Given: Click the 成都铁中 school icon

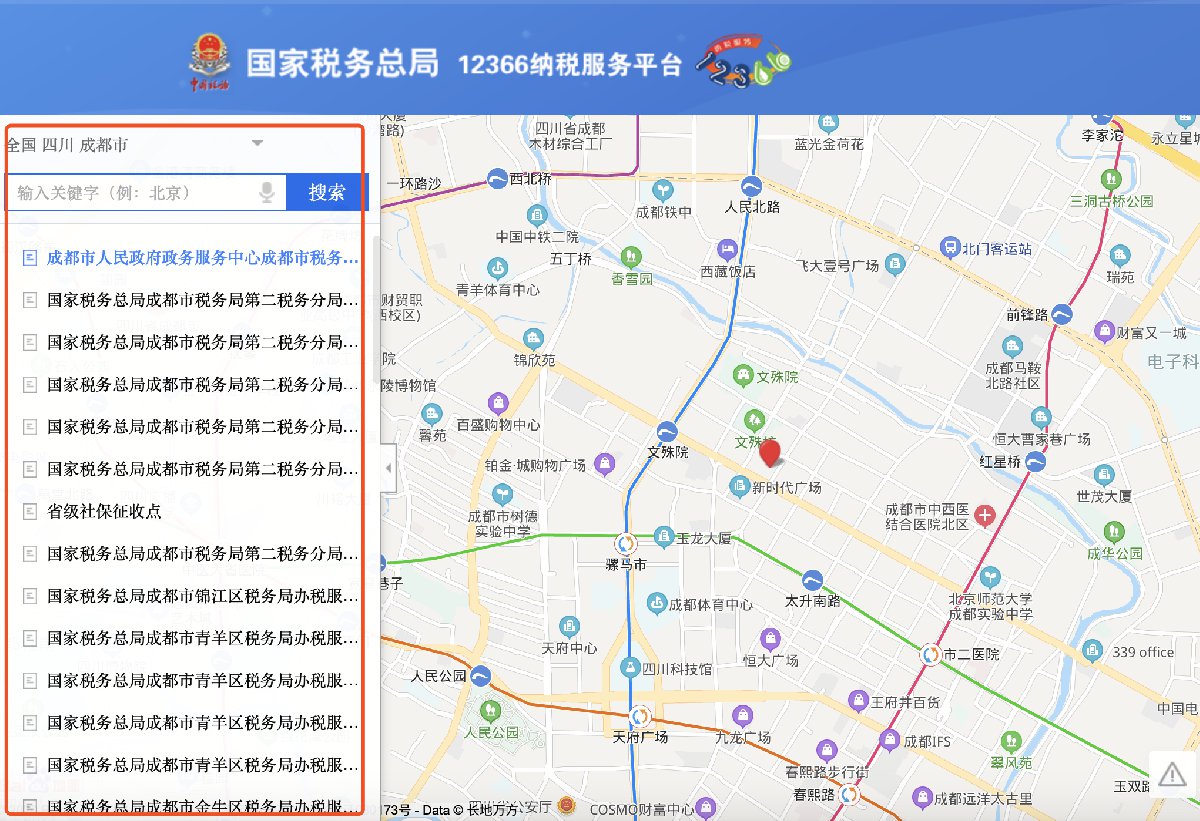Looking at the screenshot, I should point(662,190).
